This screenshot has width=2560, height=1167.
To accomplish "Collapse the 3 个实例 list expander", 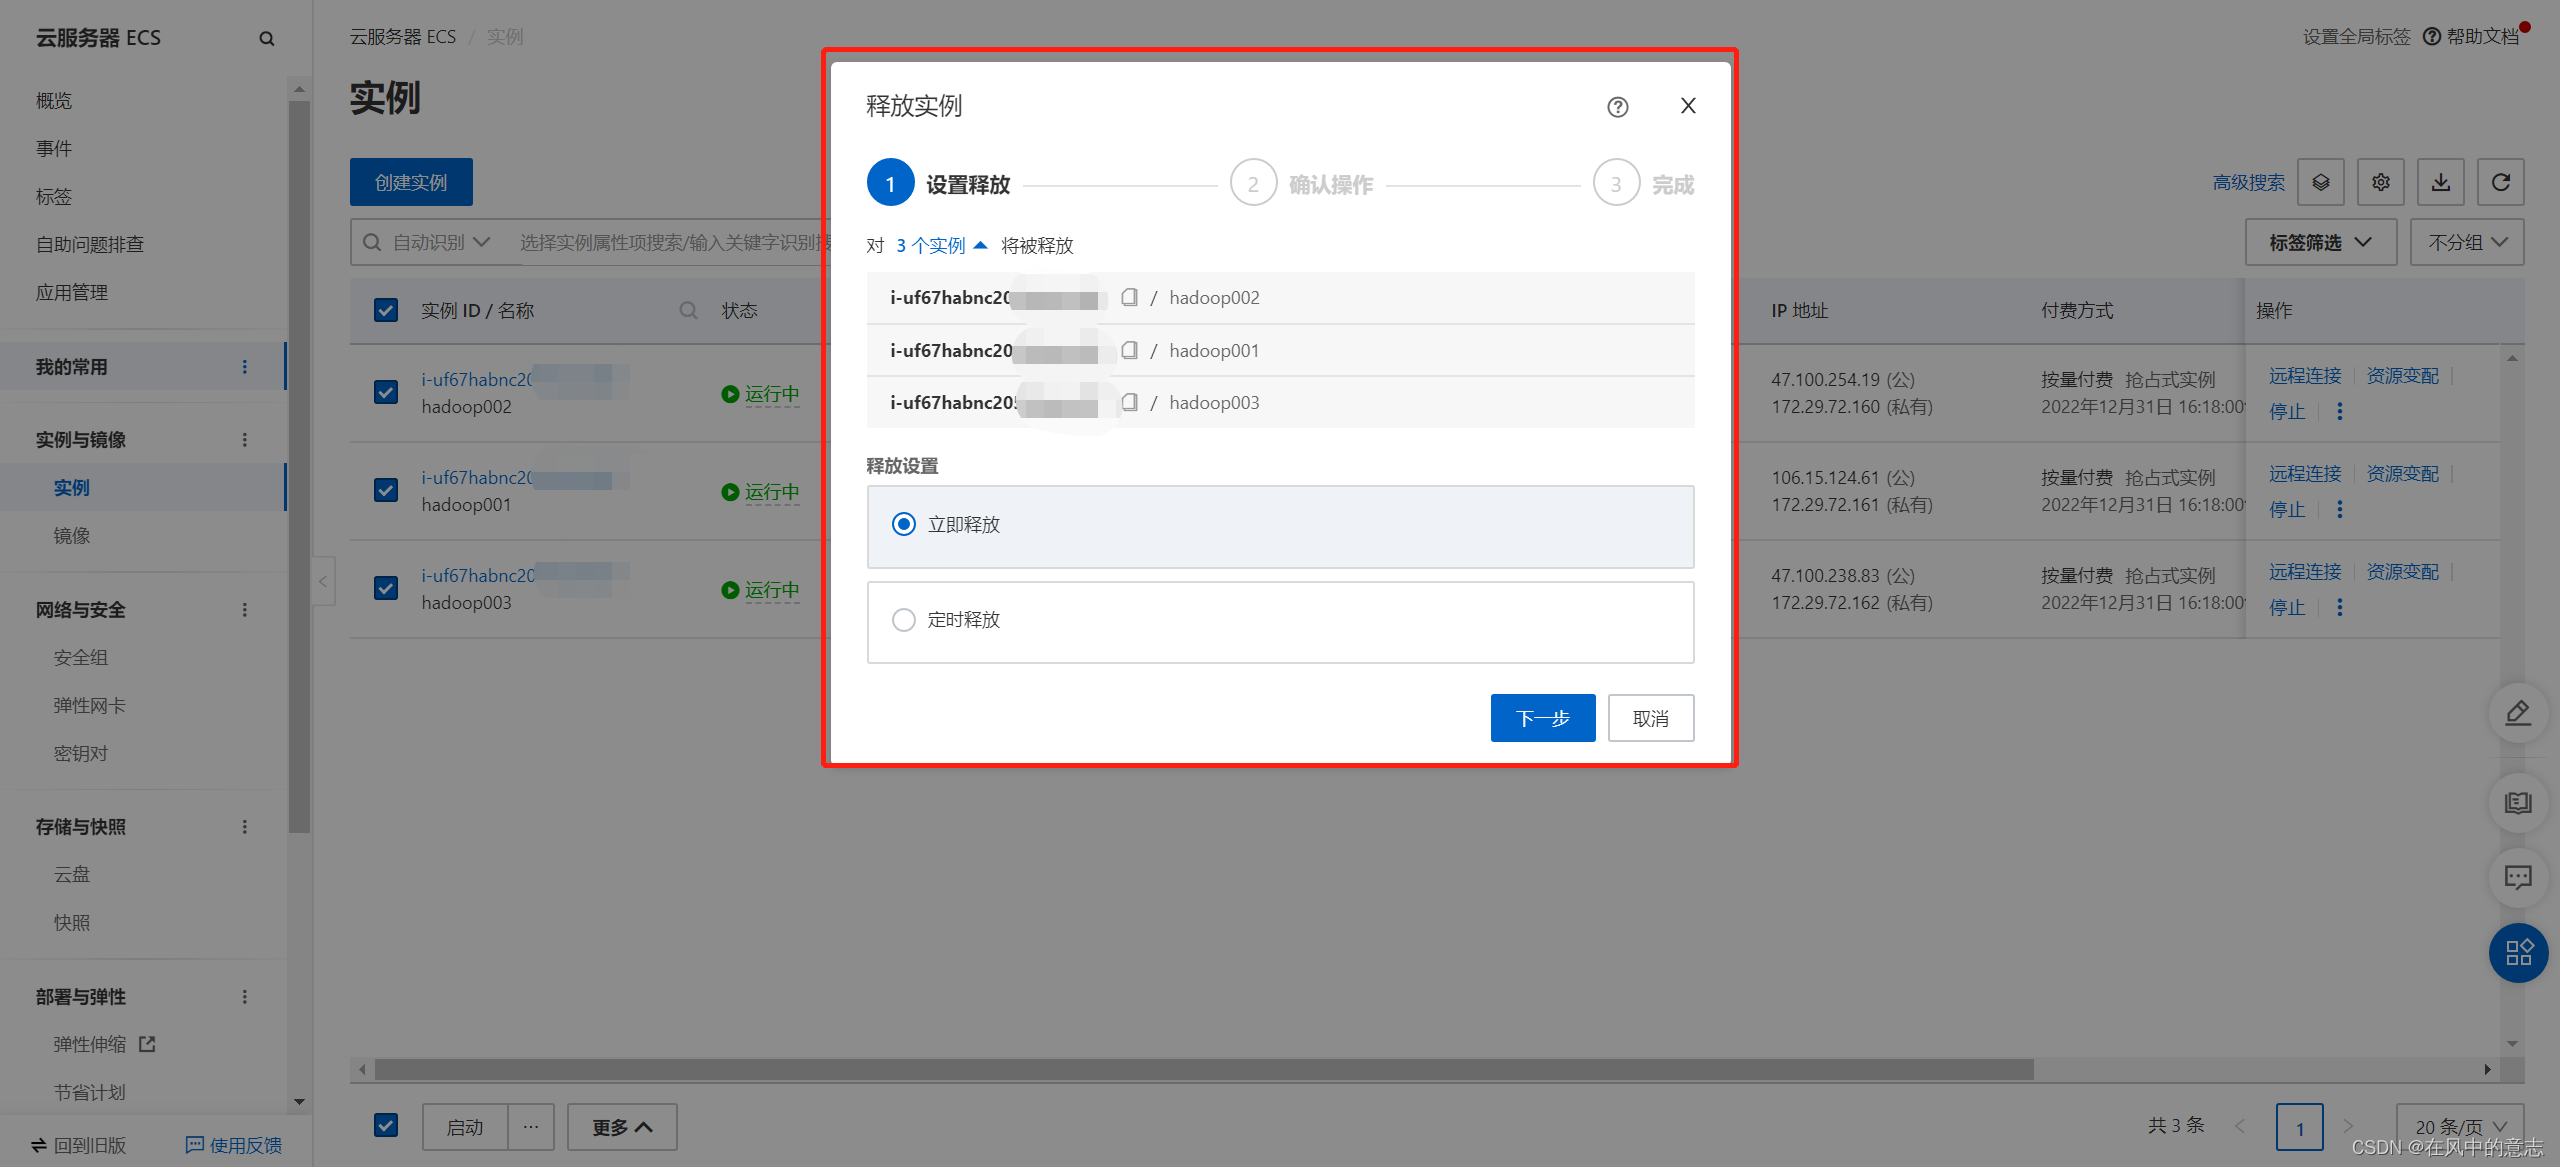I will tap(942, 245).
